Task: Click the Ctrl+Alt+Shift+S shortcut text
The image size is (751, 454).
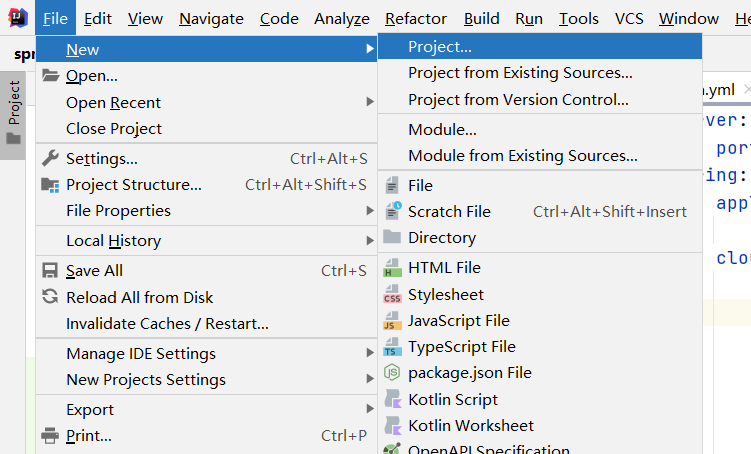Action: point(306,184)
